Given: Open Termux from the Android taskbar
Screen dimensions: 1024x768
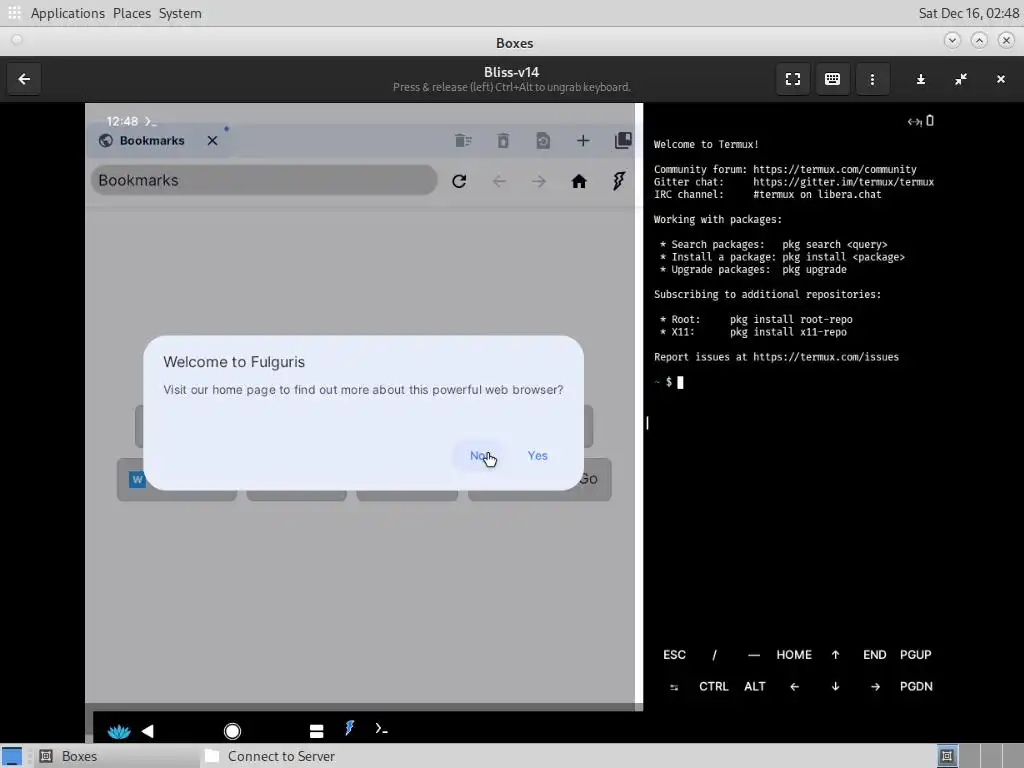Looking at the screenshot, I should coord(381,728).
